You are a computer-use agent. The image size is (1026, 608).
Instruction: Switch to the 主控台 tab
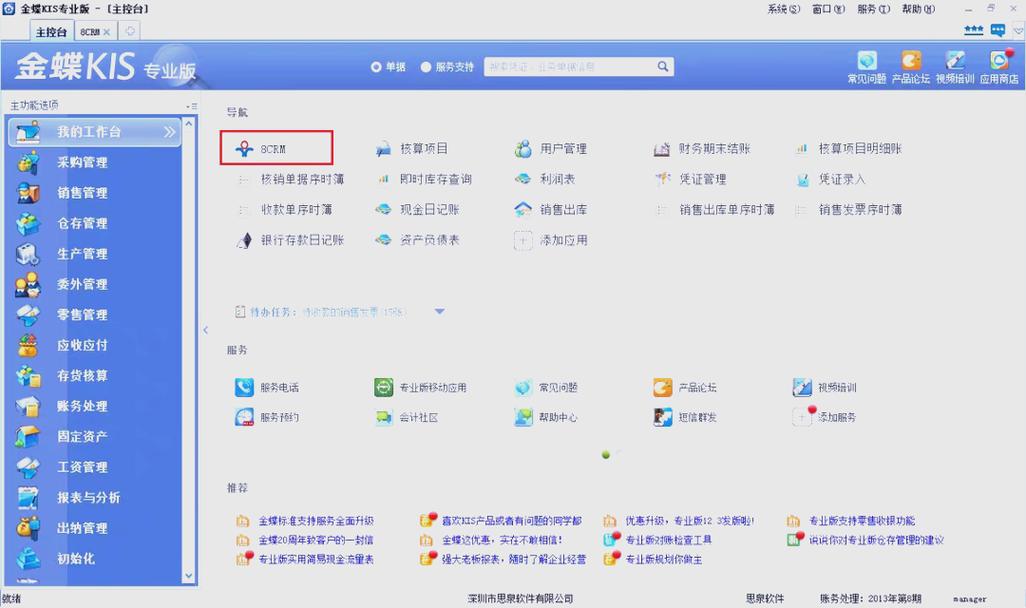51,31
